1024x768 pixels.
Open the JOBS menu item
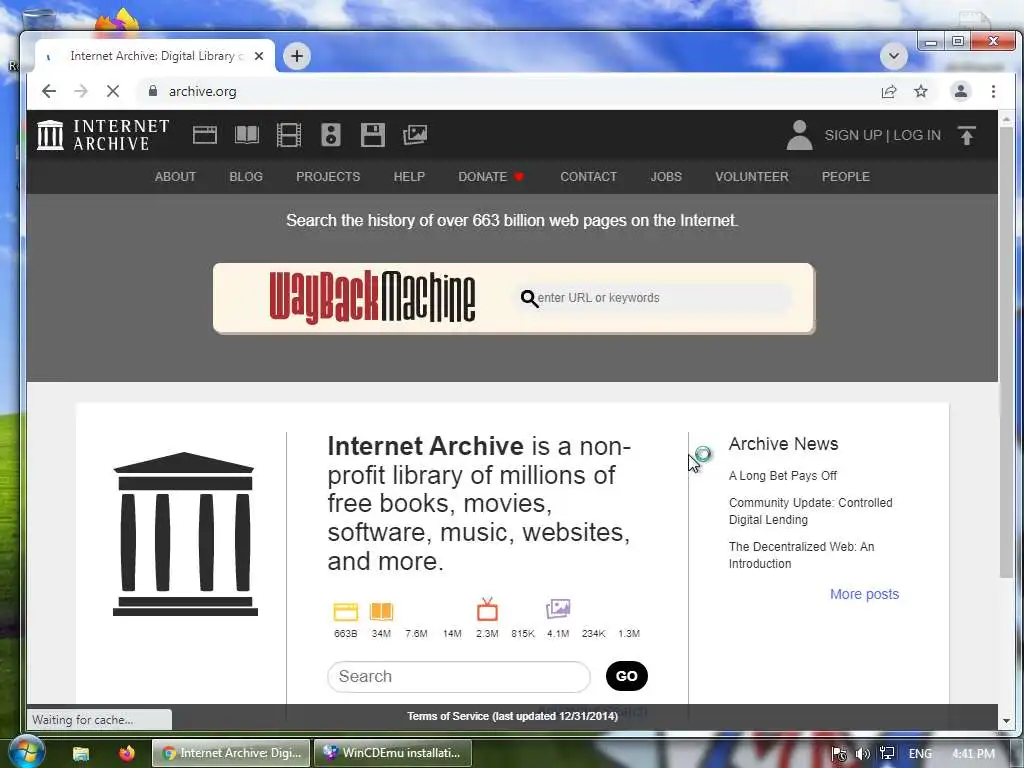(666, 176)
